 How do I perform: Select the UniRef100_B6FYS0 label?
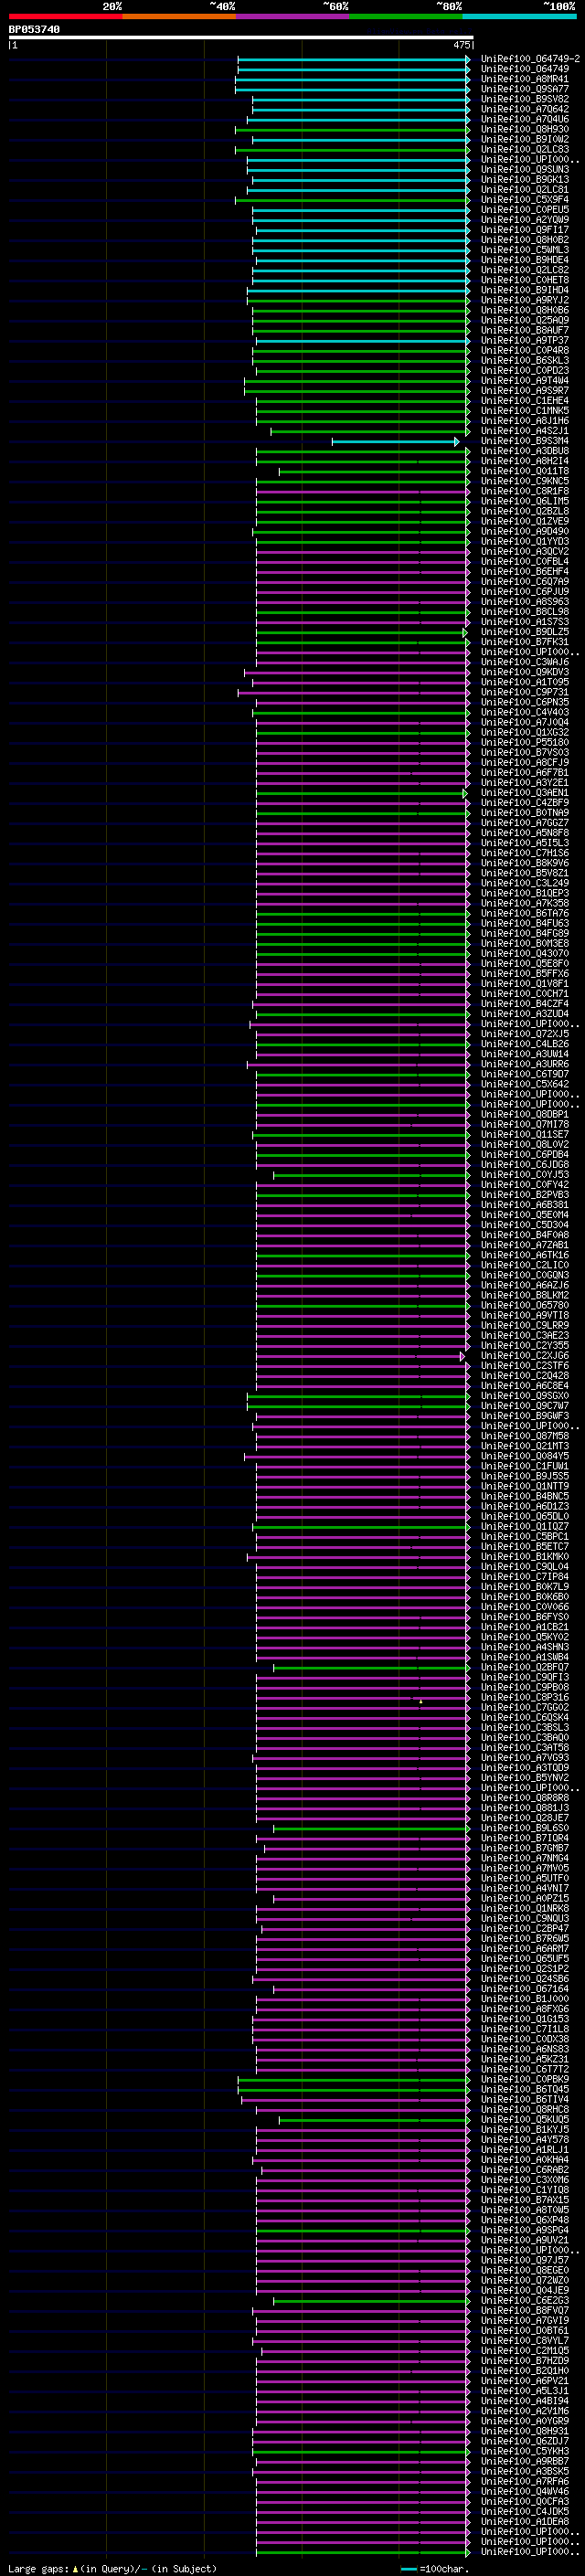(525, 1617)
